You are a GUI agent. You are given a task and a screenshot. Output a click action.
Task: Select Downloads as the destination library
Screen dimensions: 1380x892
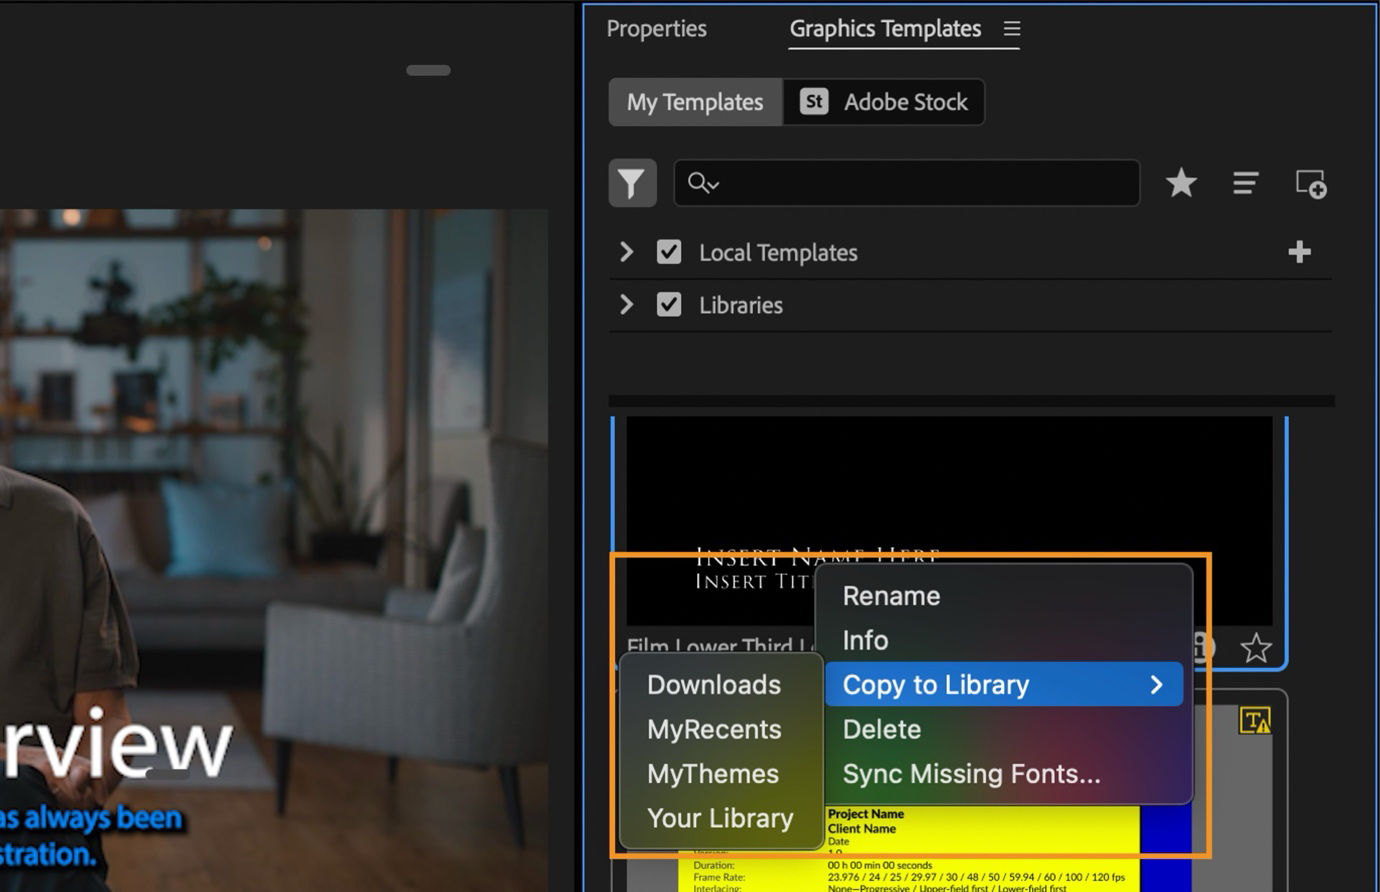click(x=713, y=684)
